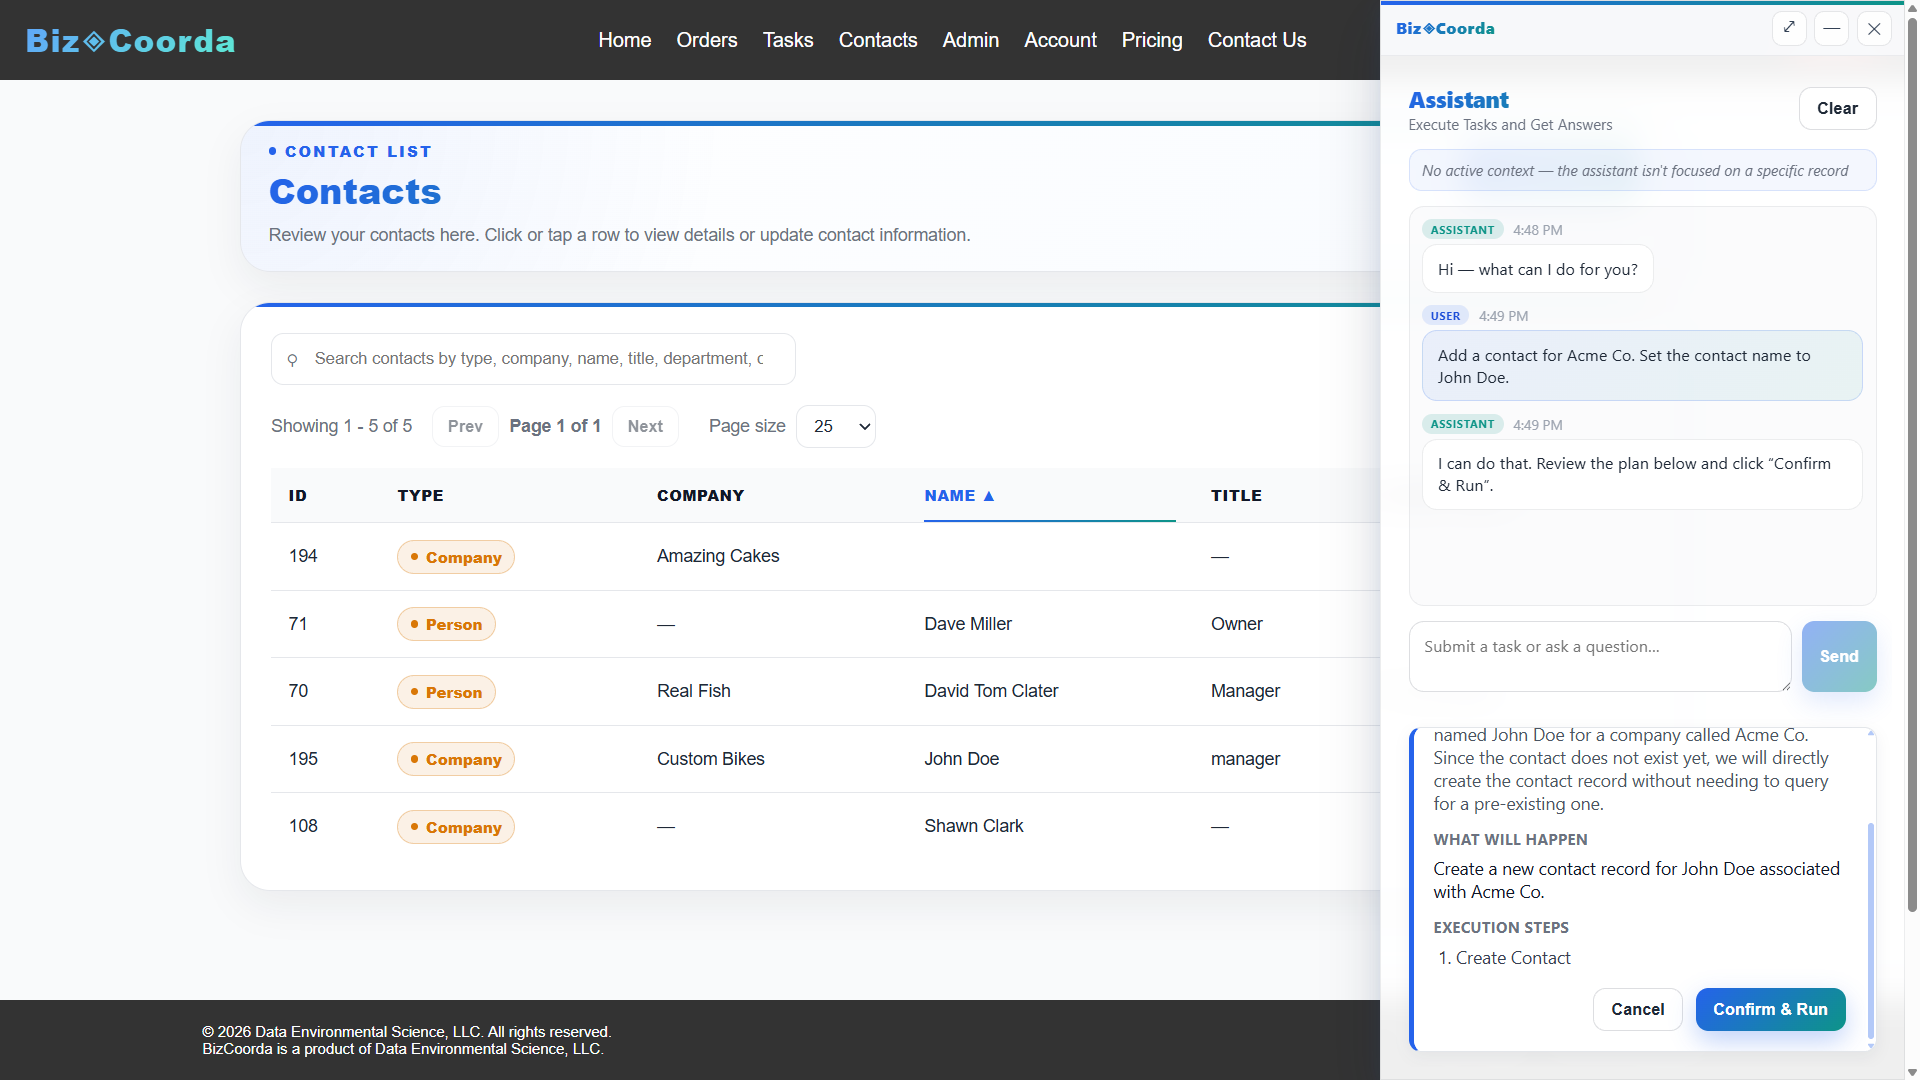Viewport: 1920px width, 1080px height.
Task: Open the Contact Us page
Action: [1257, 40]
